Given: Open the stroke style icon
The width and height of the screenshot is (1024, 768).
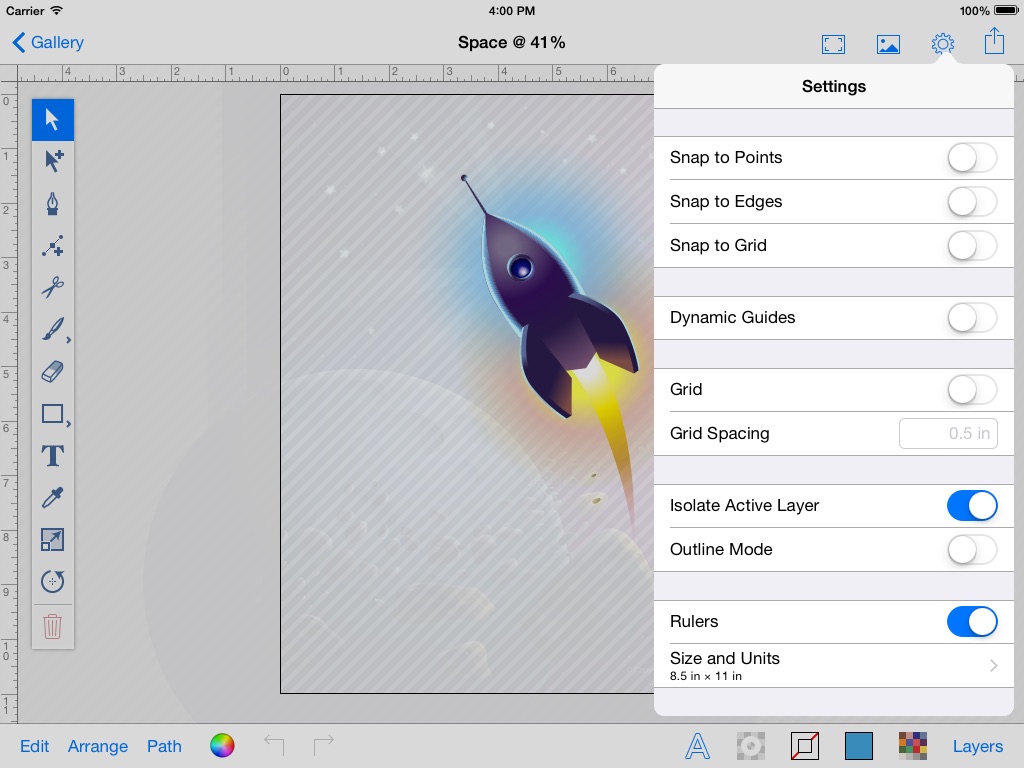Looking at the screenshot, I should [805, 746].
